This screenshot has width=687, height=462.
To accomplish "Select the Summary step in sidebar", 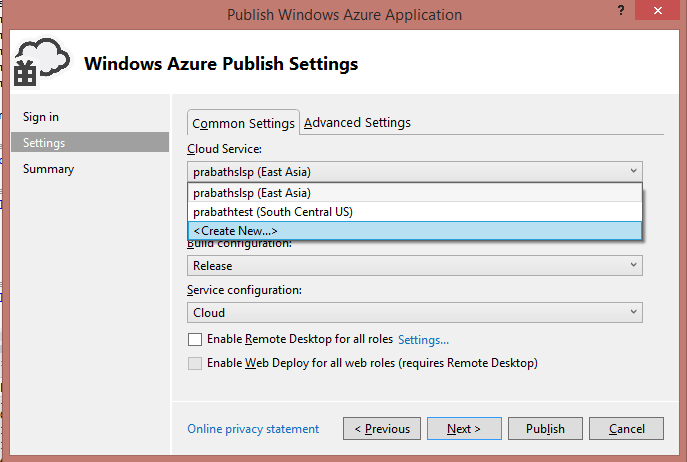I will coord(48,169).
